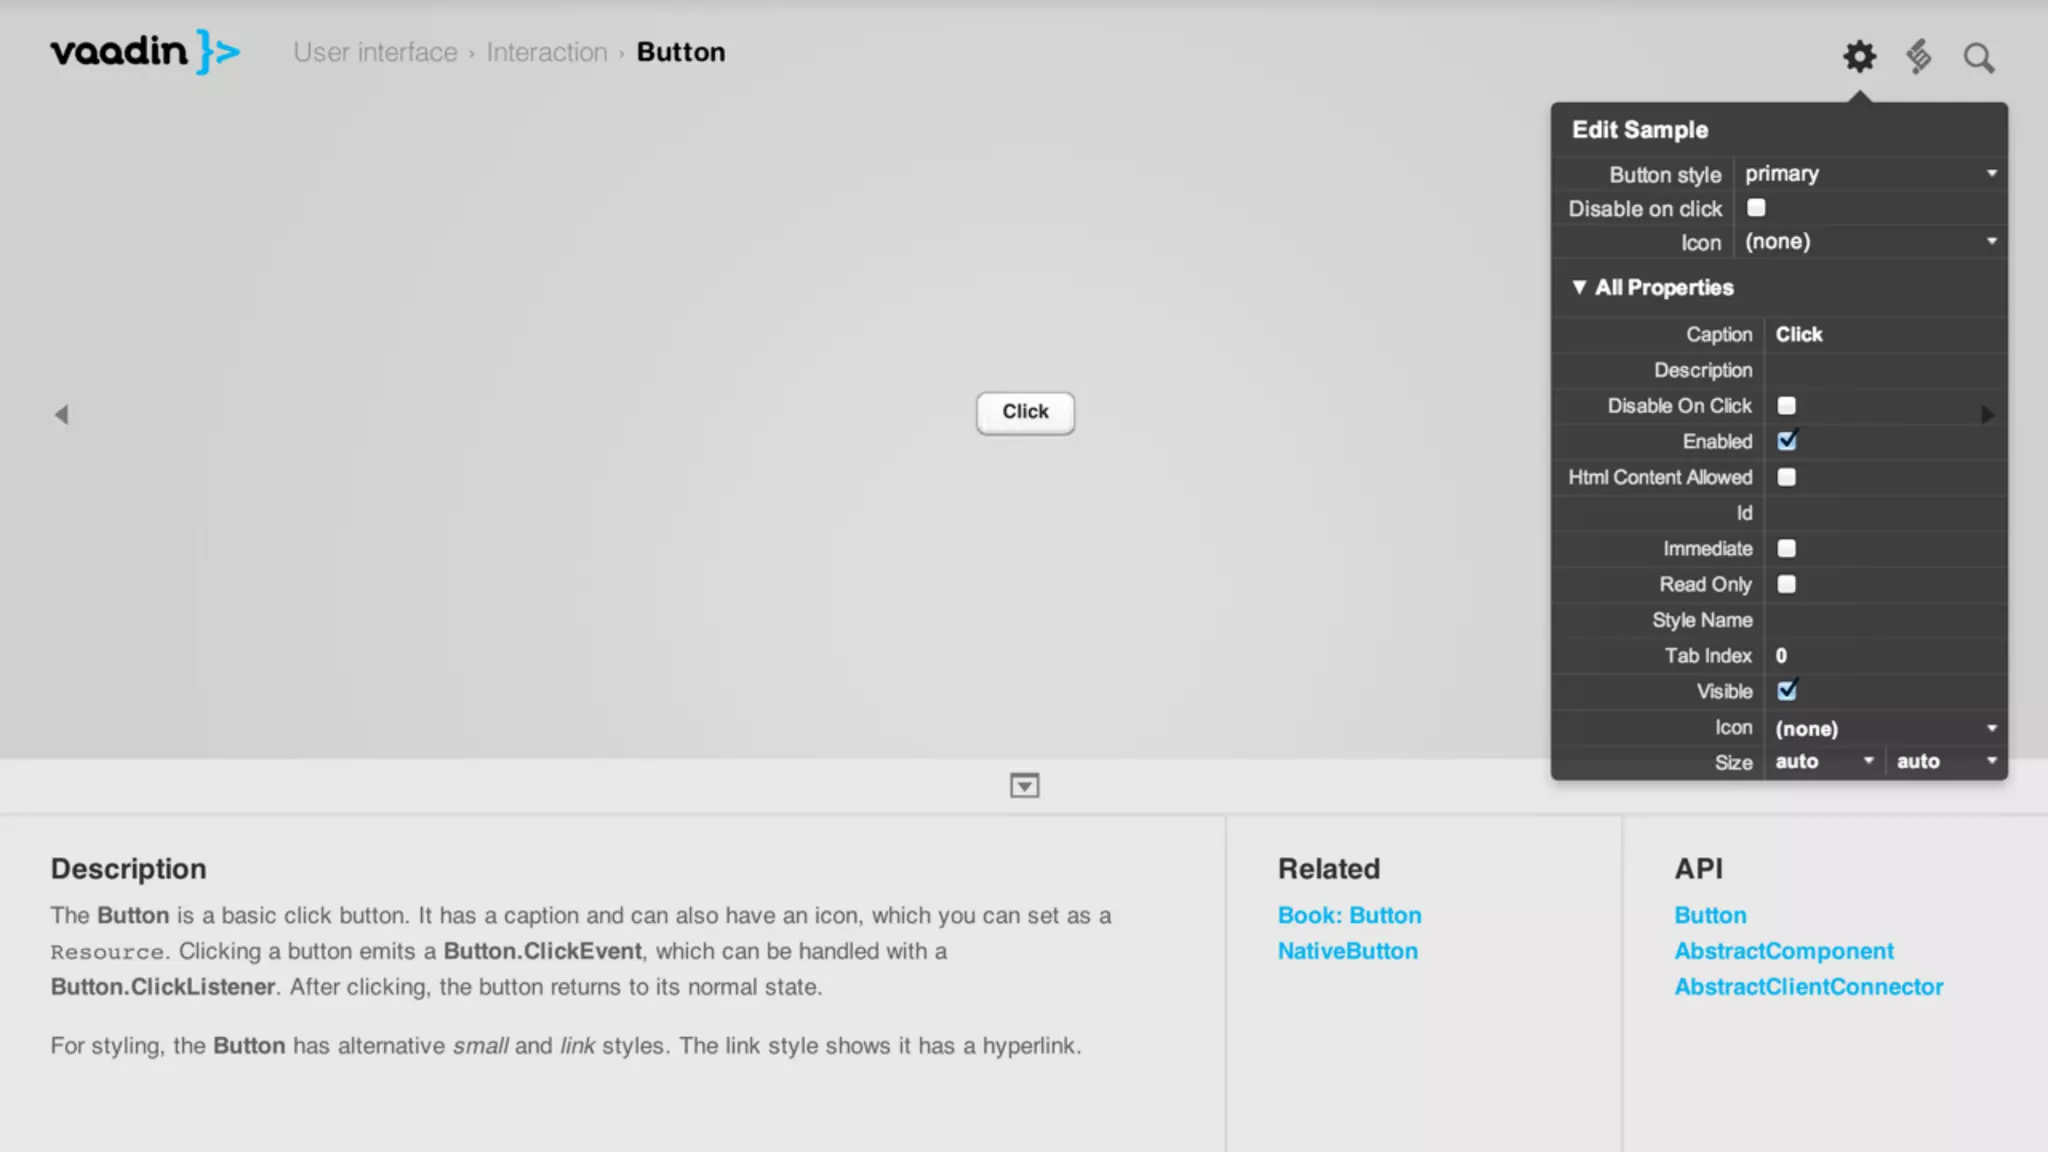Screen dimensions: 2048x1152
Task: Open Icon dropdown under All Properties
Action: 1885,728
